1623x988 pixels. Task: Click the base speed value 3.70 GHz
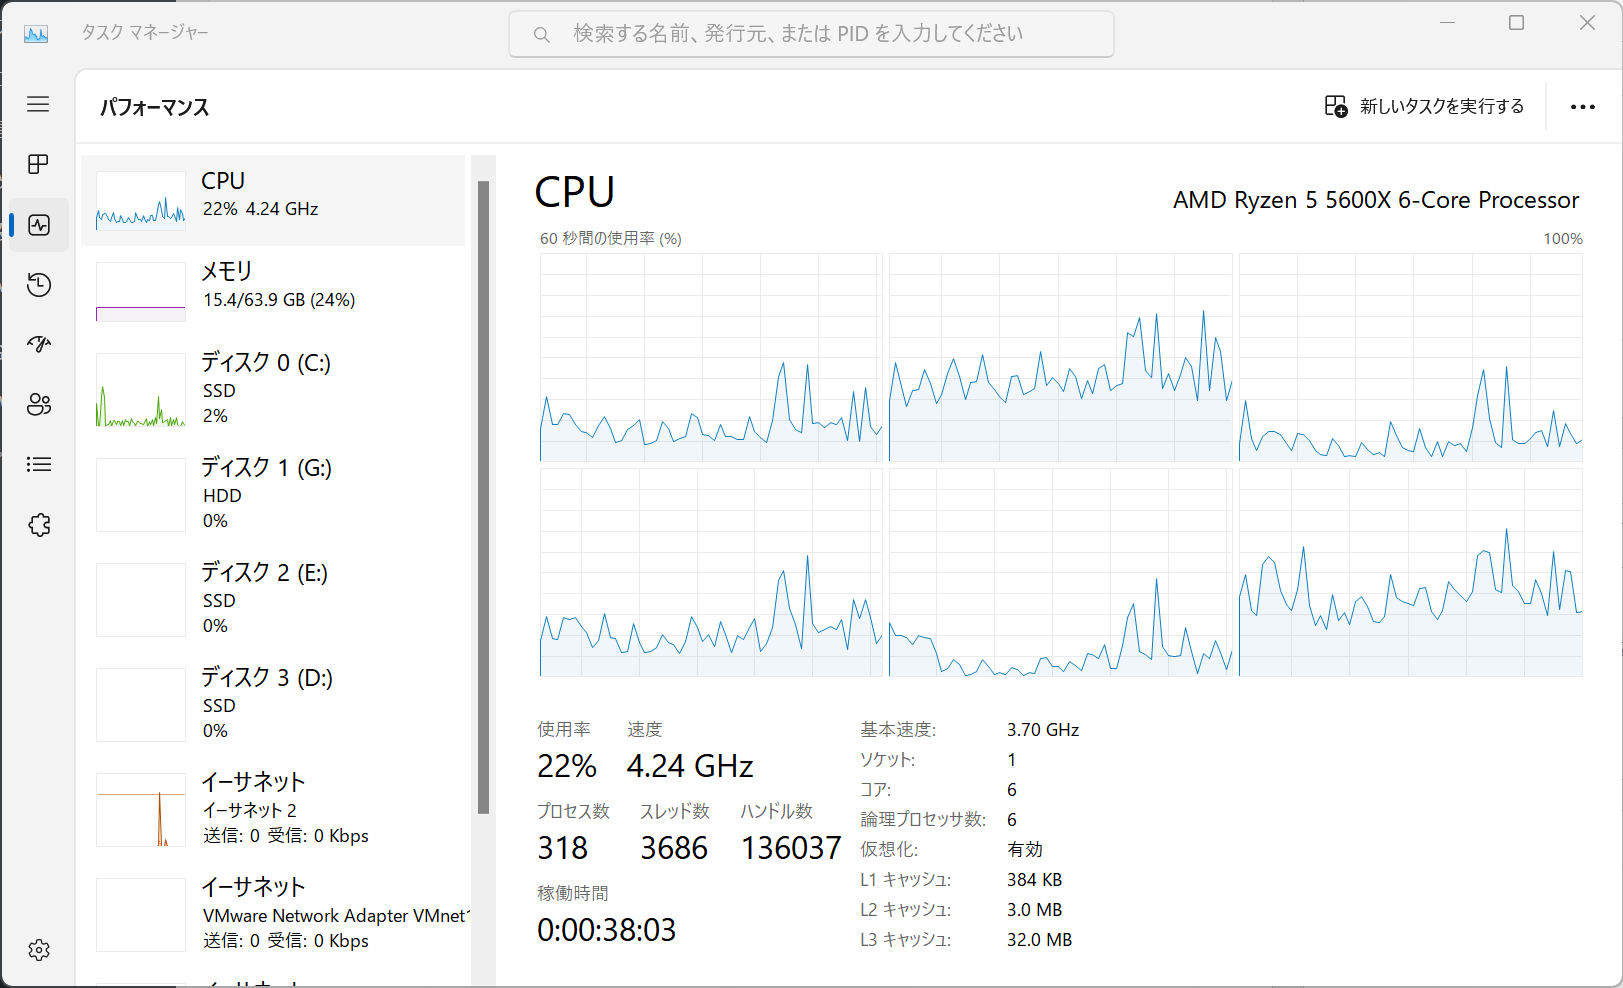point(1043,730)
